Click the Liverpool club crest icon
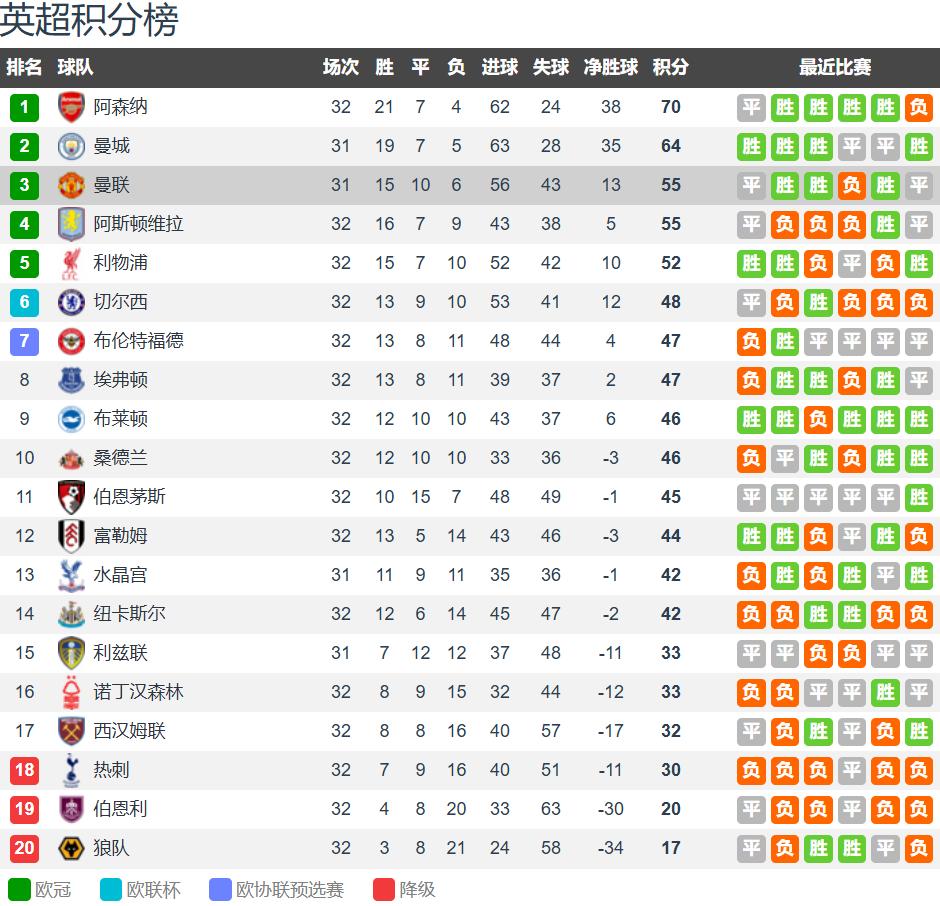 coord(72,263)
